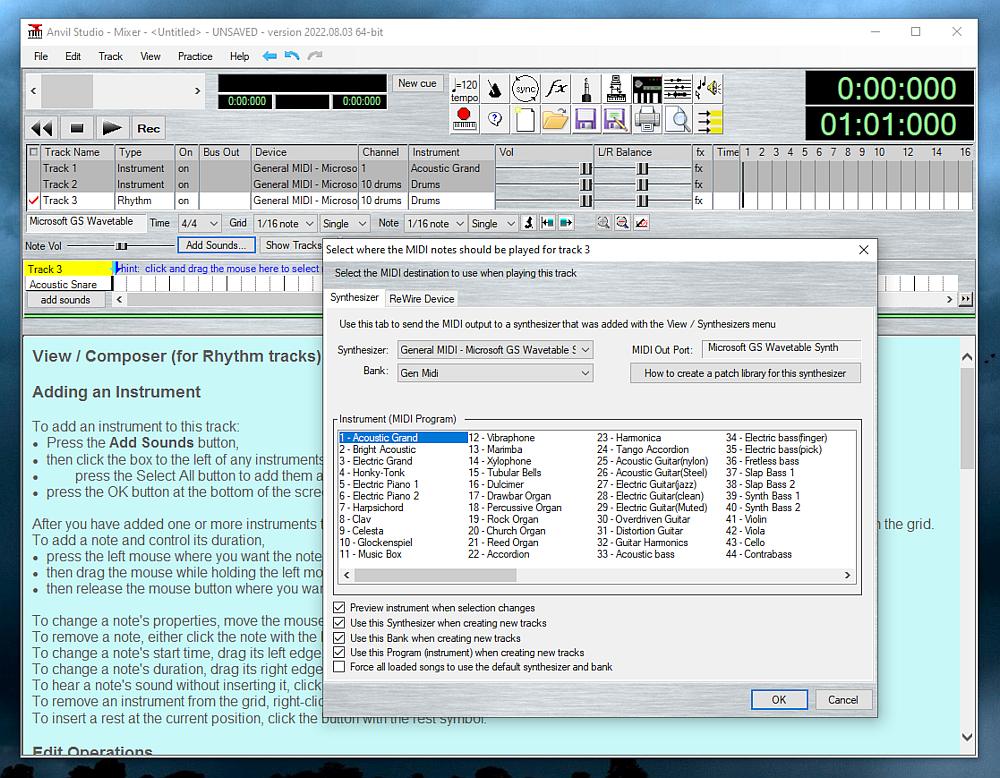Click the arrows-to-yellow-tracks icon
The height and width of the screenshot is (778, 1000).
709,119
